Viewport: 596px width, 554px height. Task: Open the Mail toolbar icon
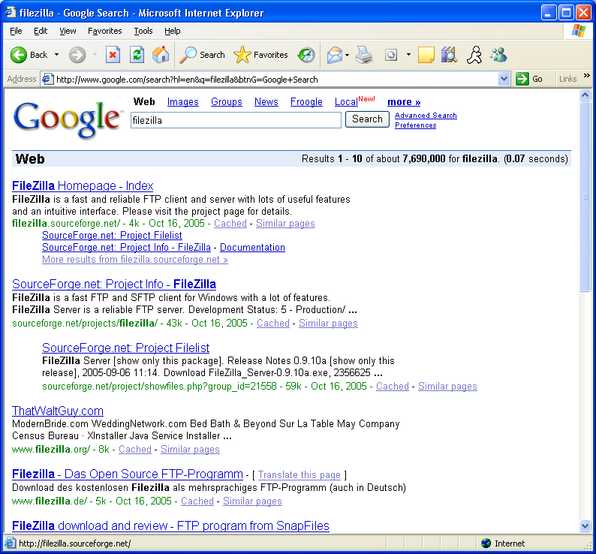click(335, 55)
